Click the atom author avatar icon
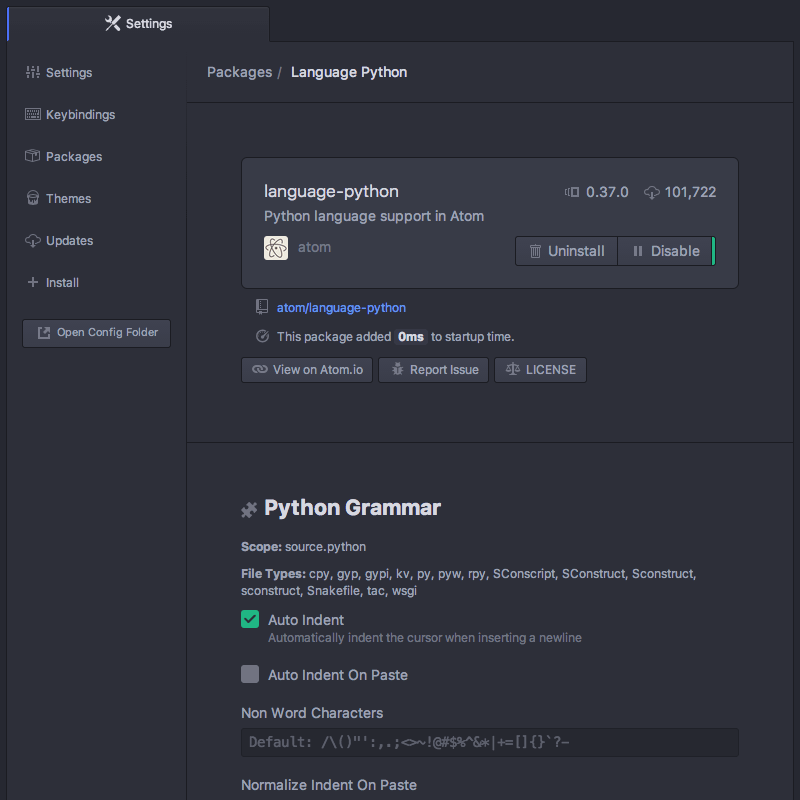The image size is (800, 800). pos(275,247)
